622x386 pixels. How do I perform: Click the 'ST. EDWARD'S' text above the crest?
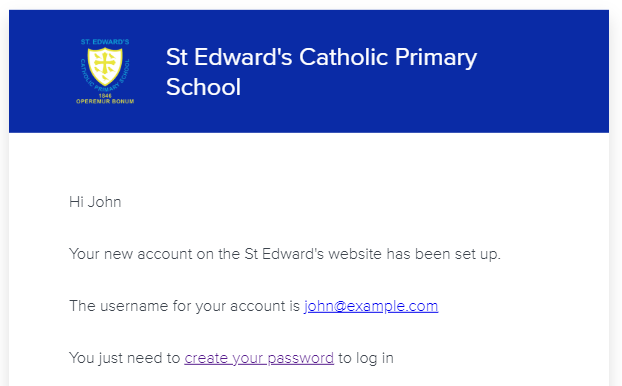[105, 42]
